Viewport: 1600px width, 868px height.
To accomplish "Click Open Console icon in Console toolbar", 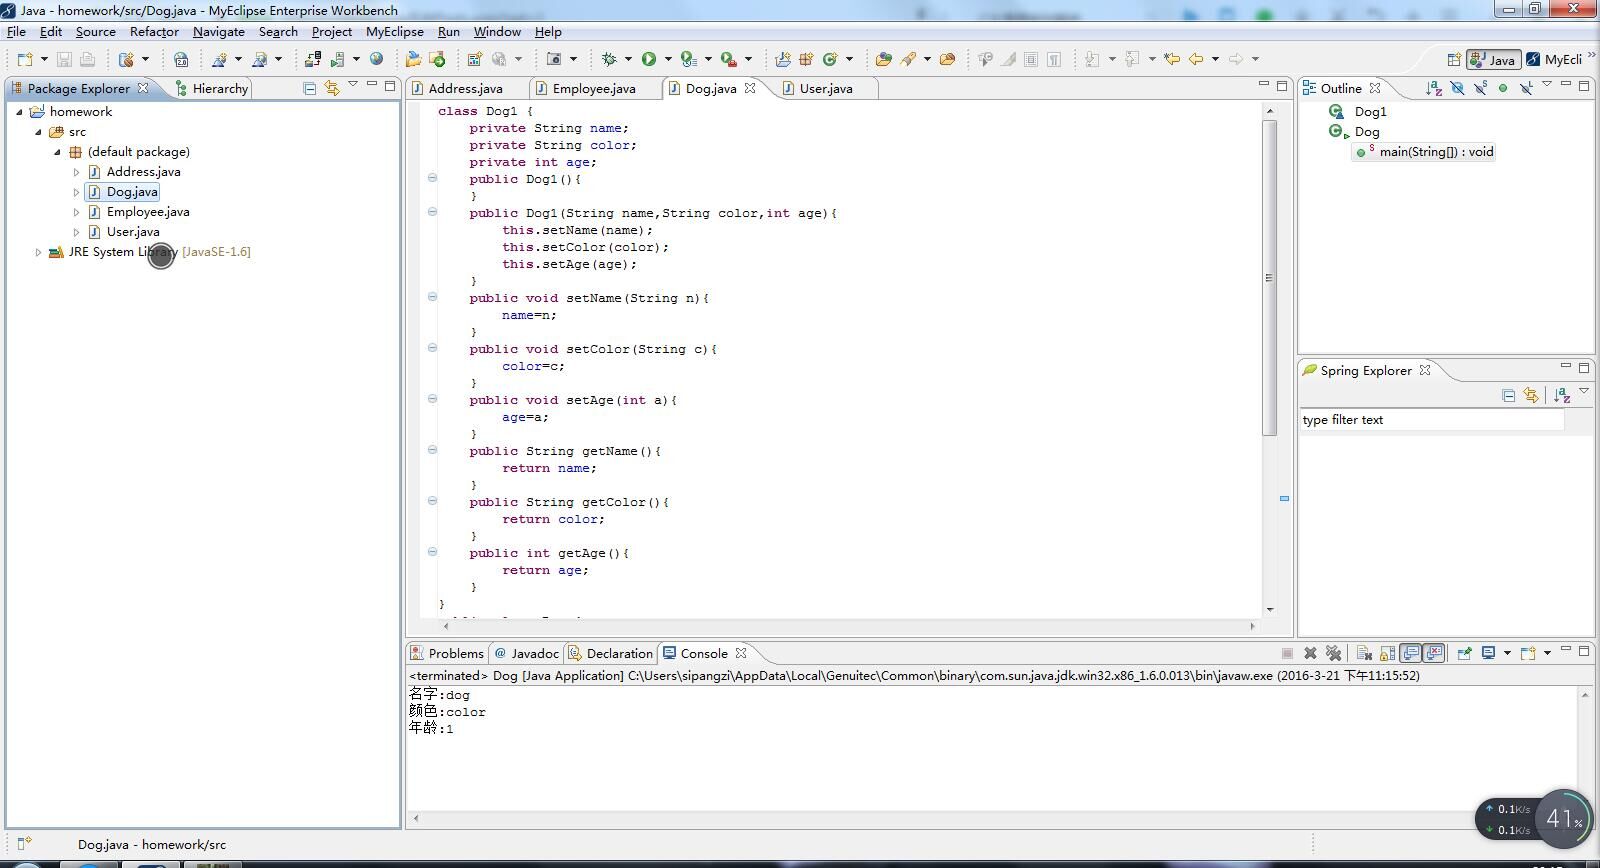I will (1528, 653).
